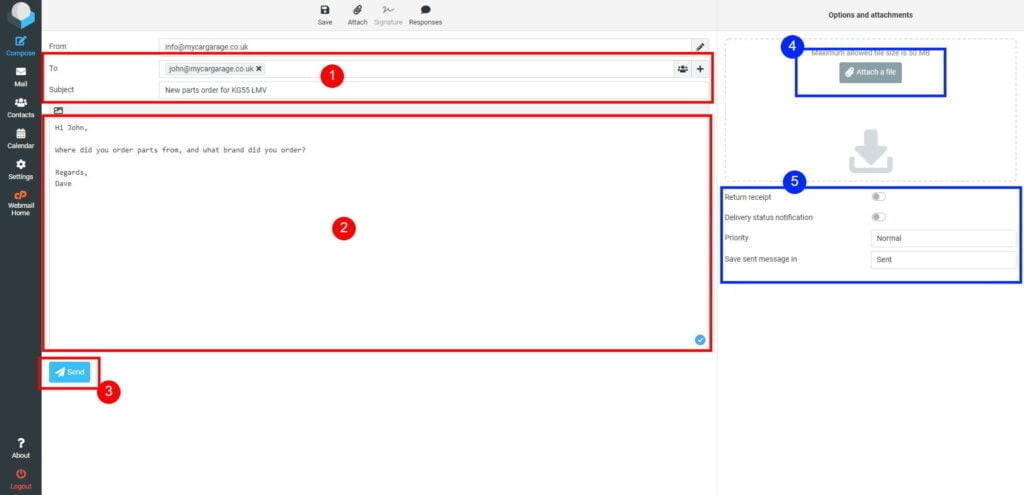
Task: Enable Delivery status notification
Action: click(x=878, y=217)
